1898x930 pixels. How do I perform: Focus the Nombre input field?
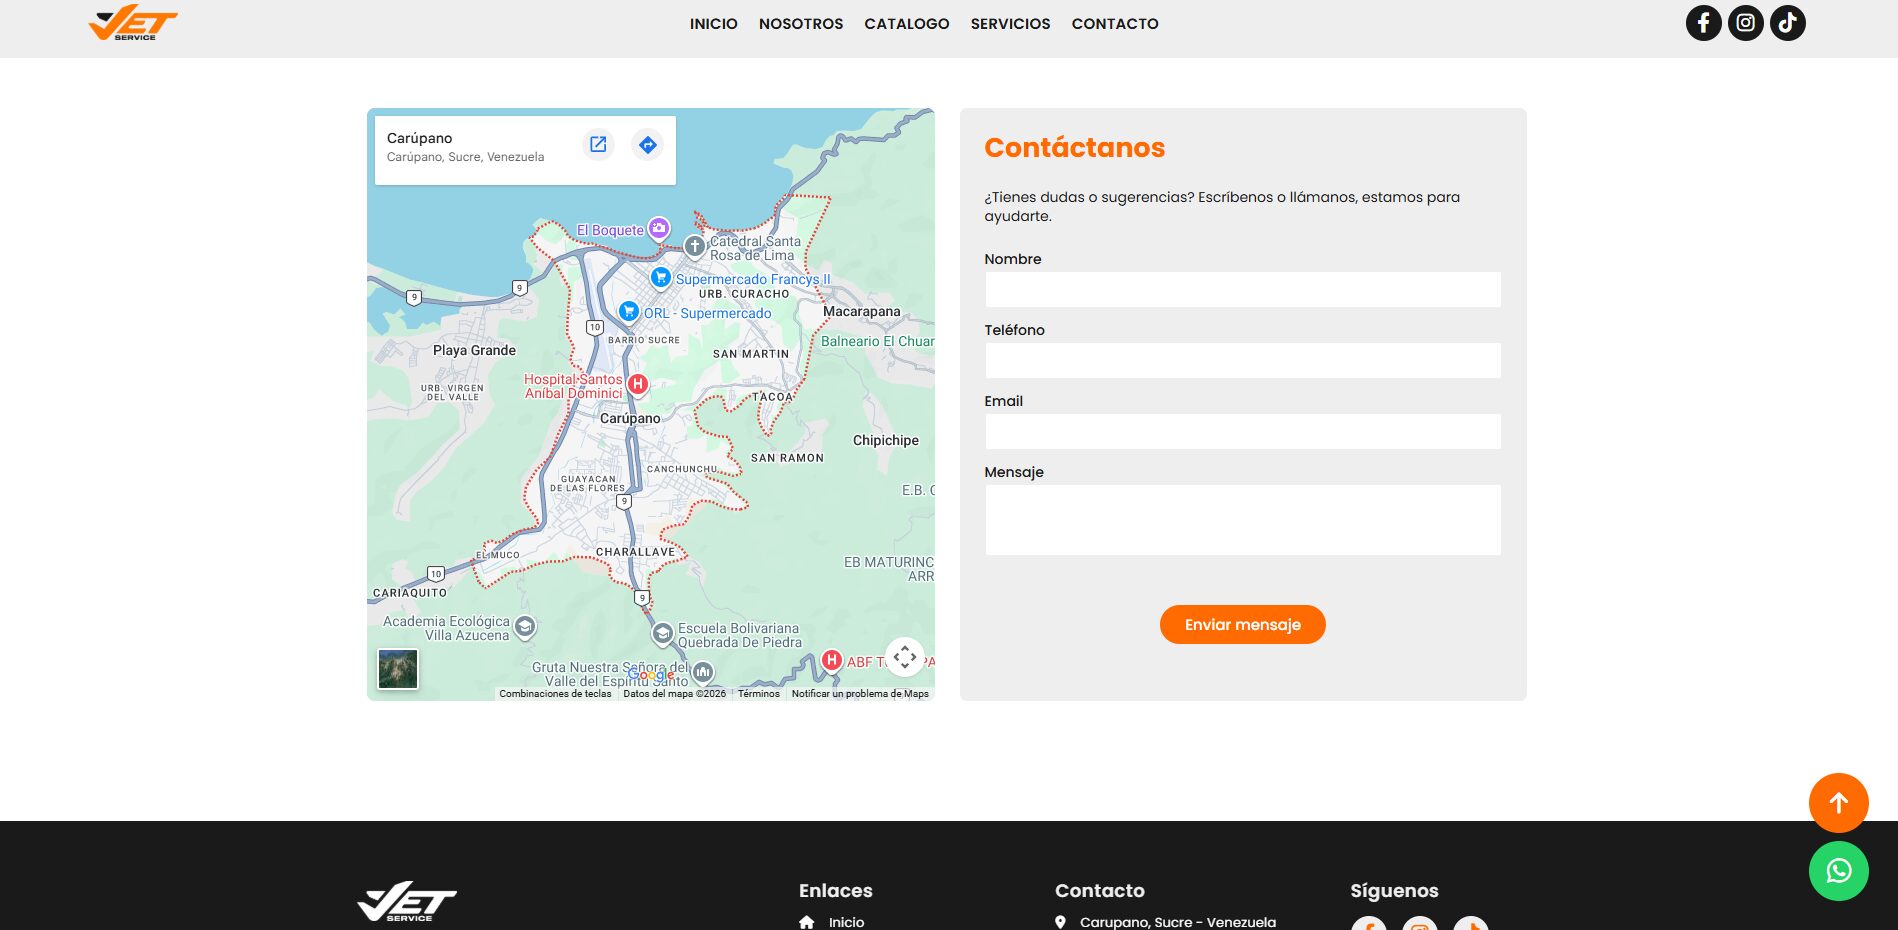tap(1242, 290)
